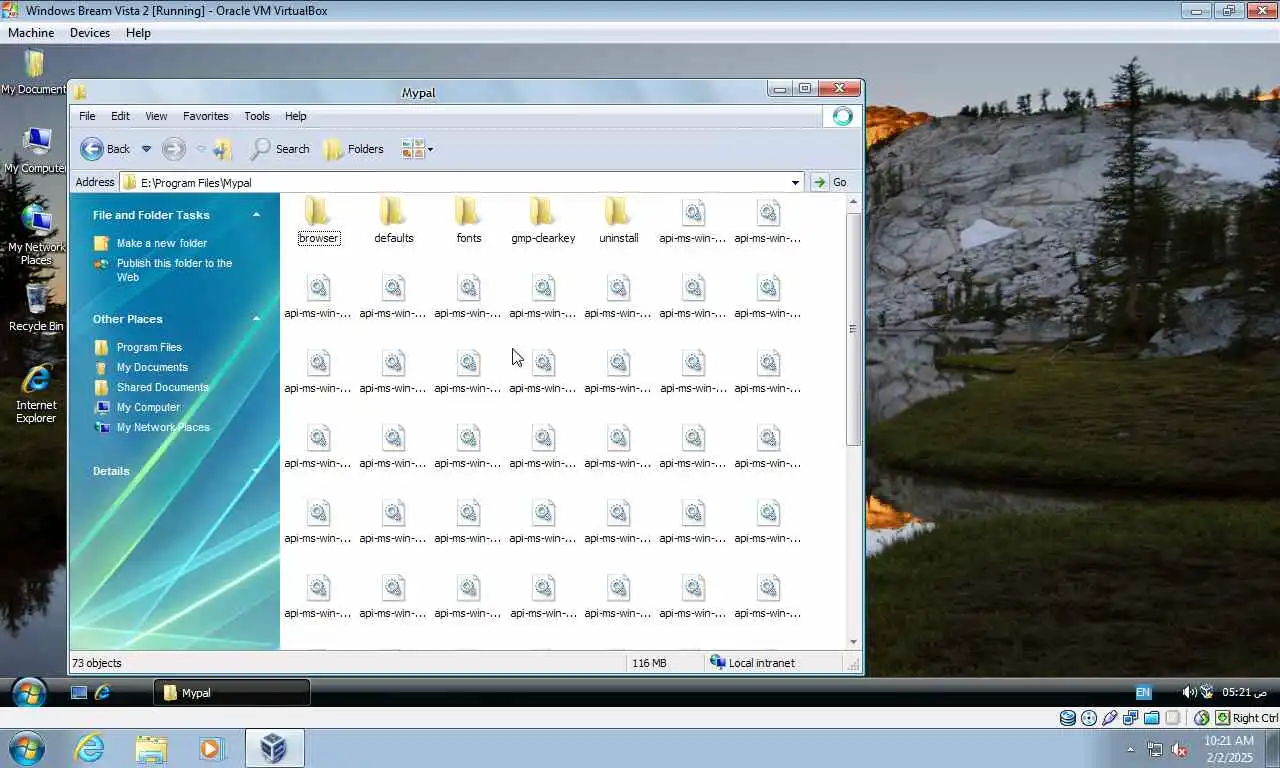
Task: Show hidden host tray icons arrow
Action: point(1131,749)
